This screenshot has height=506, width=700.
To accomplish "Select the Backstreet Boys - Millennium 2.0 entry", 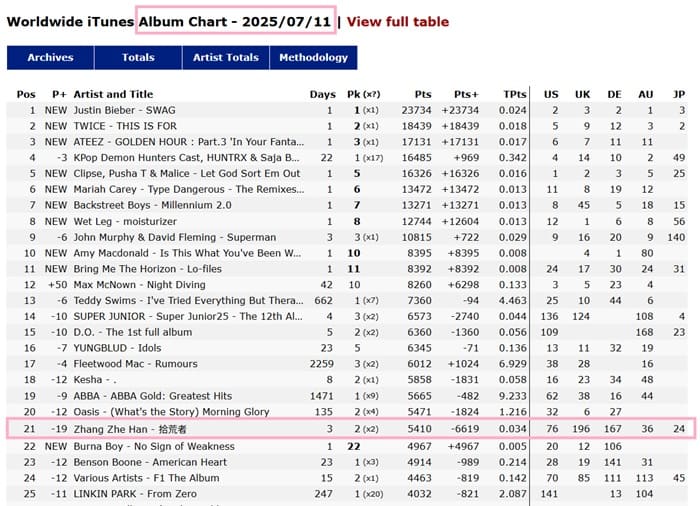I will [152, 205].
